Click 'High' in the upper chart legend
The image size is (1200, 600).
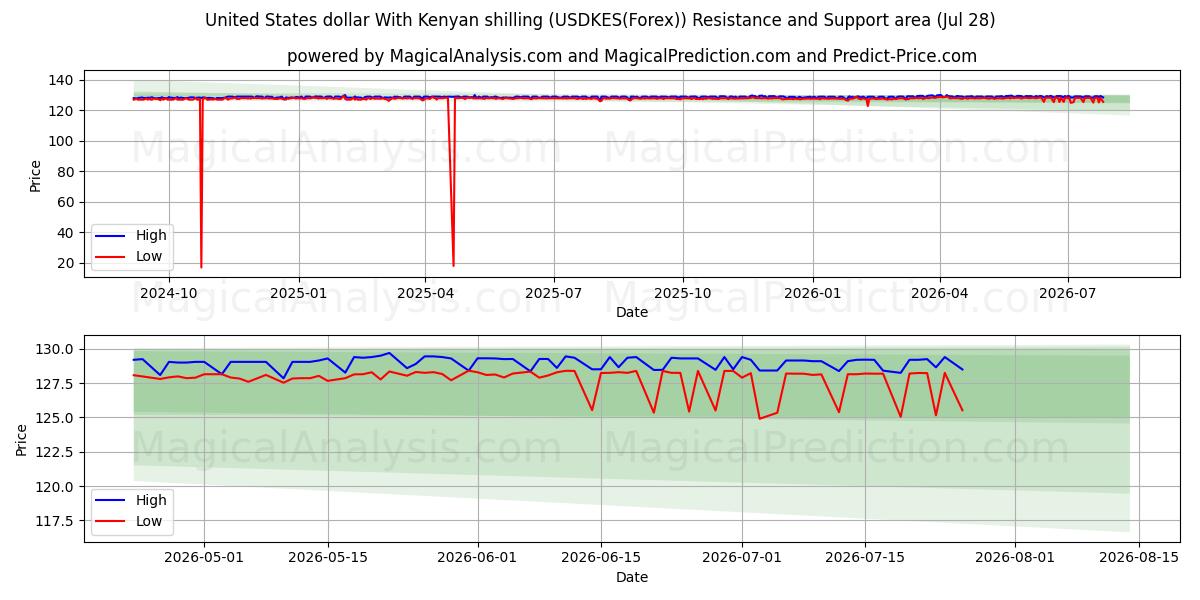click(151, 236)
